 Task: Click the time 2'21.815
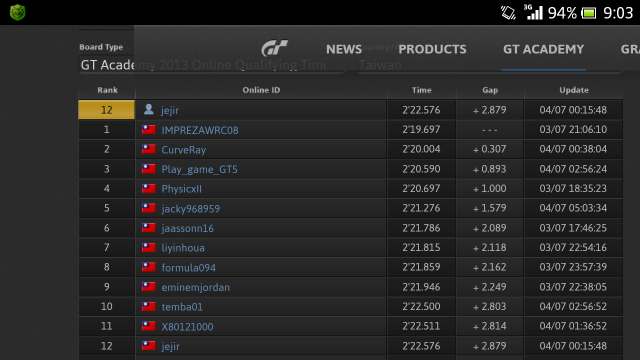point(421,247)
